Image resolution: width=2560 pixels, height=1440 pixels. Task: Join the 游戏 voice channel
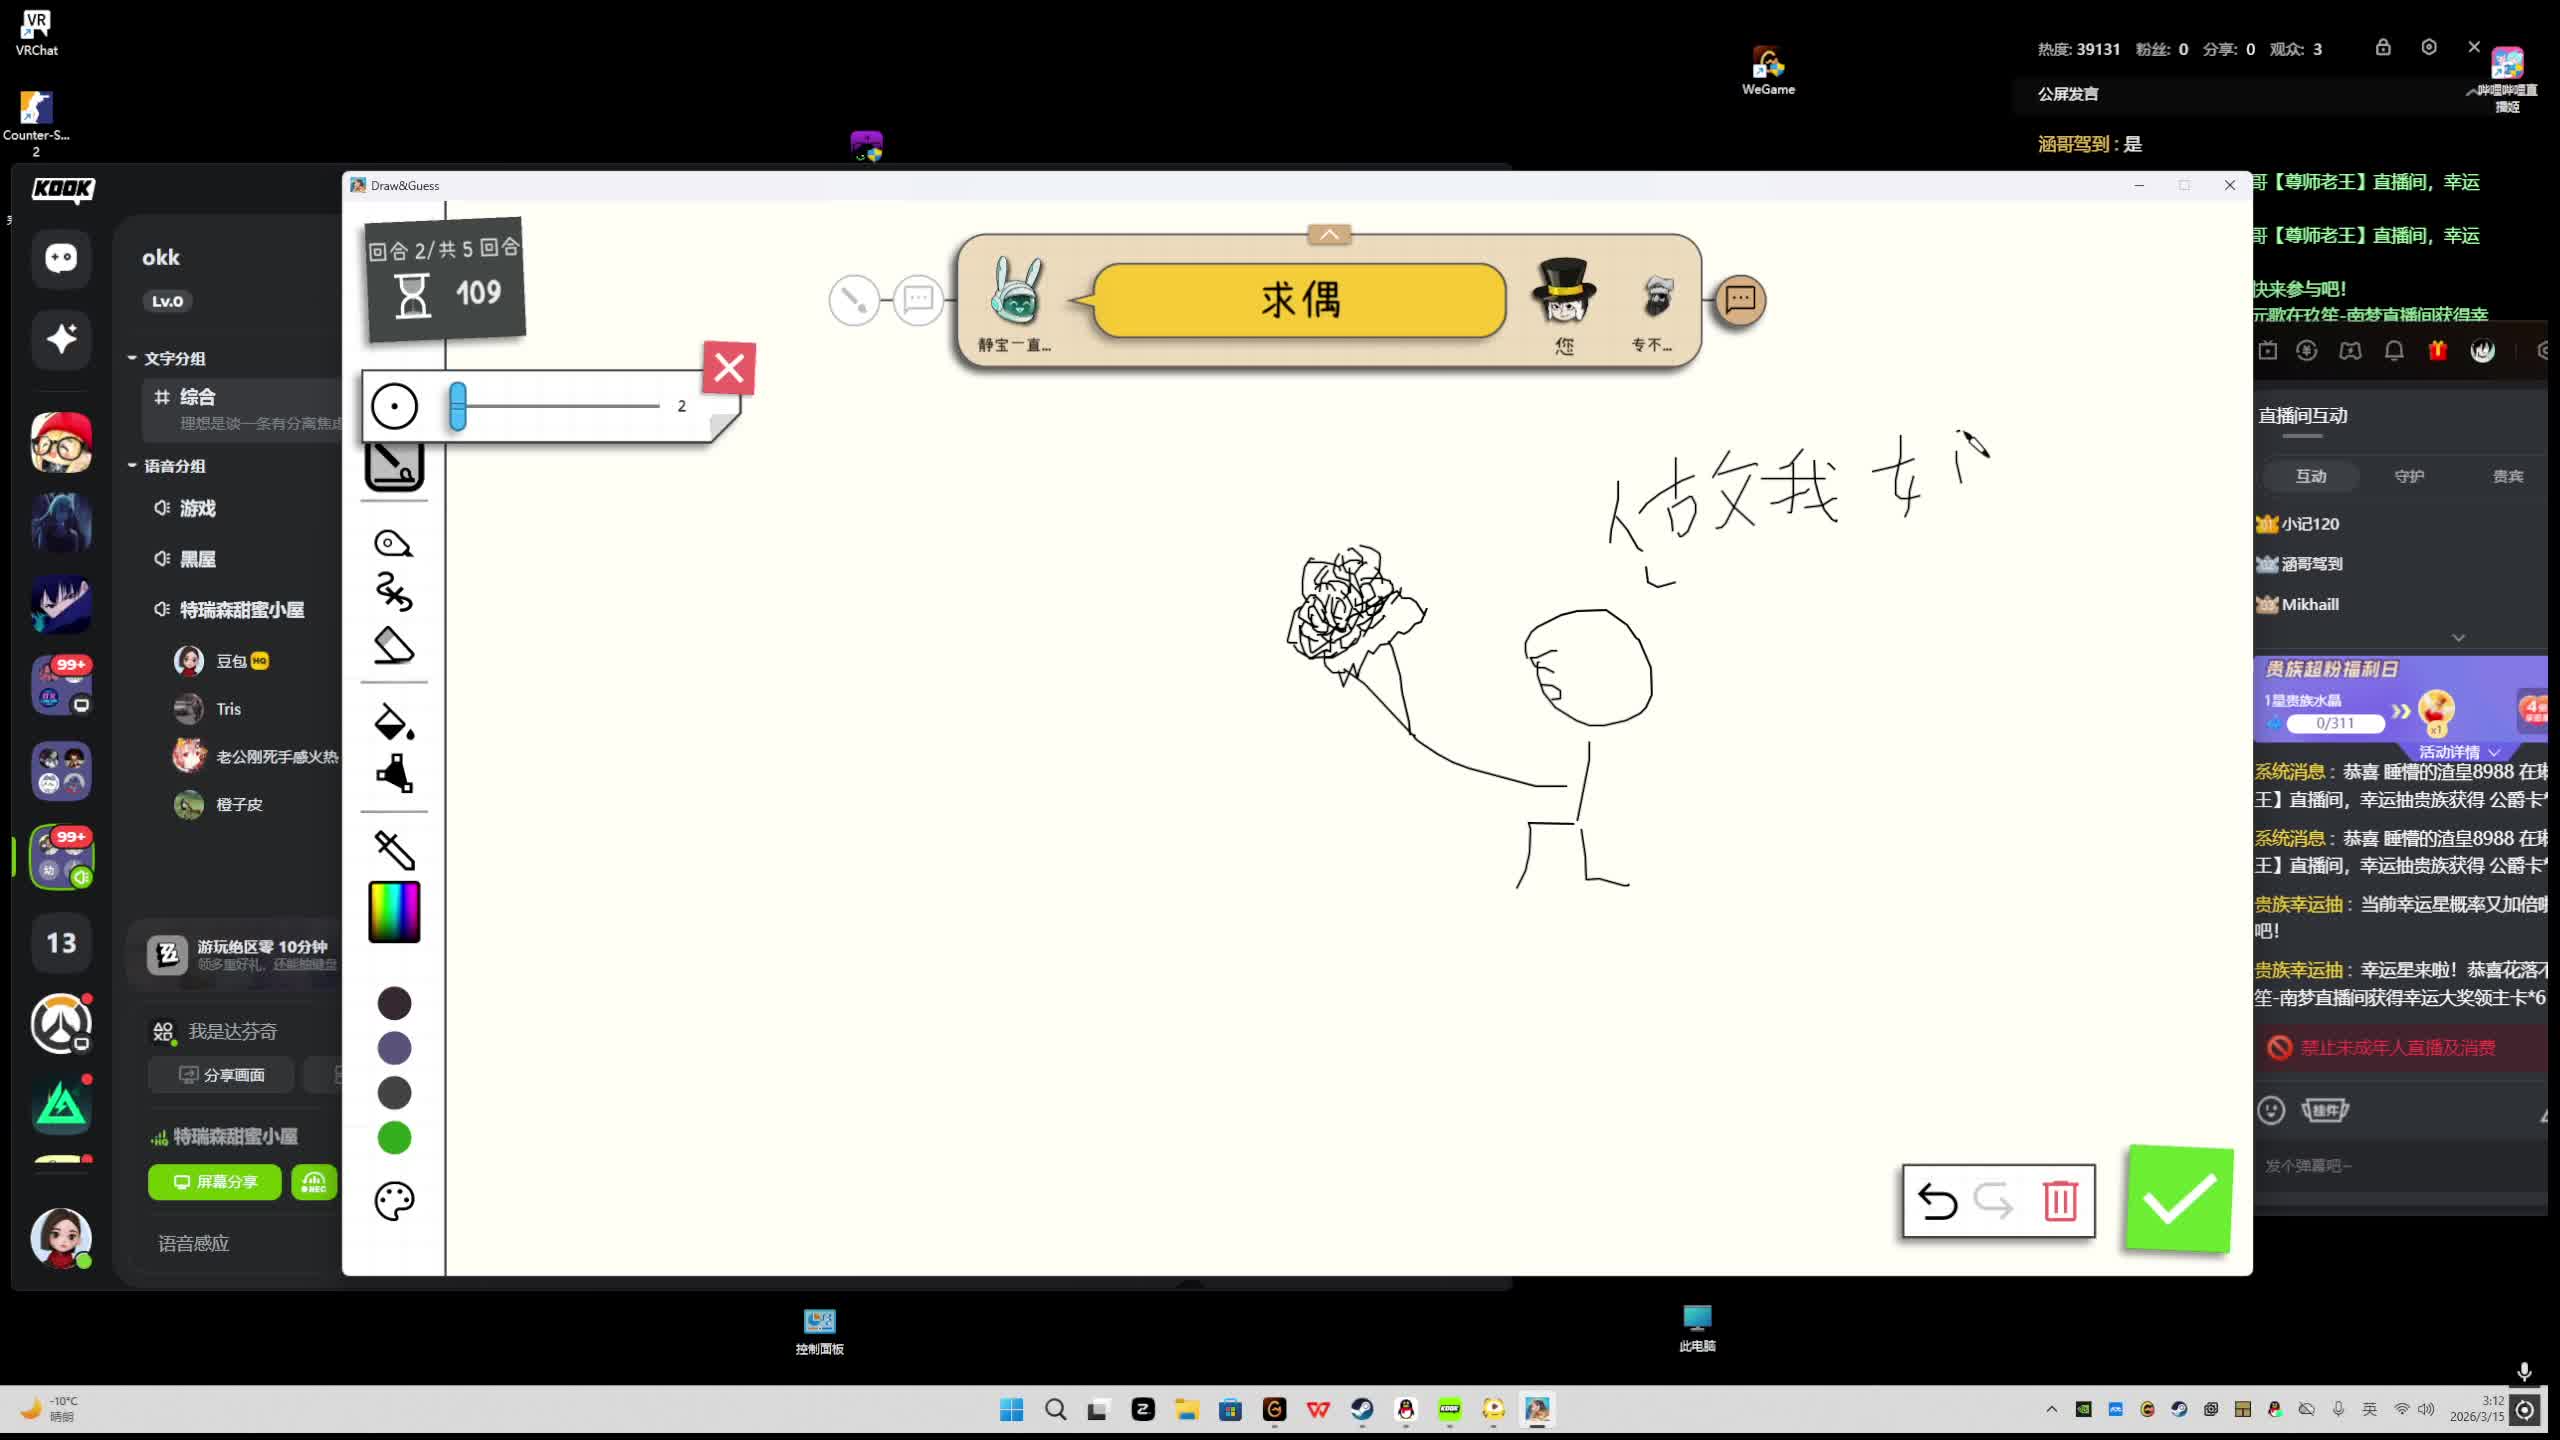(x=197, y=508)
